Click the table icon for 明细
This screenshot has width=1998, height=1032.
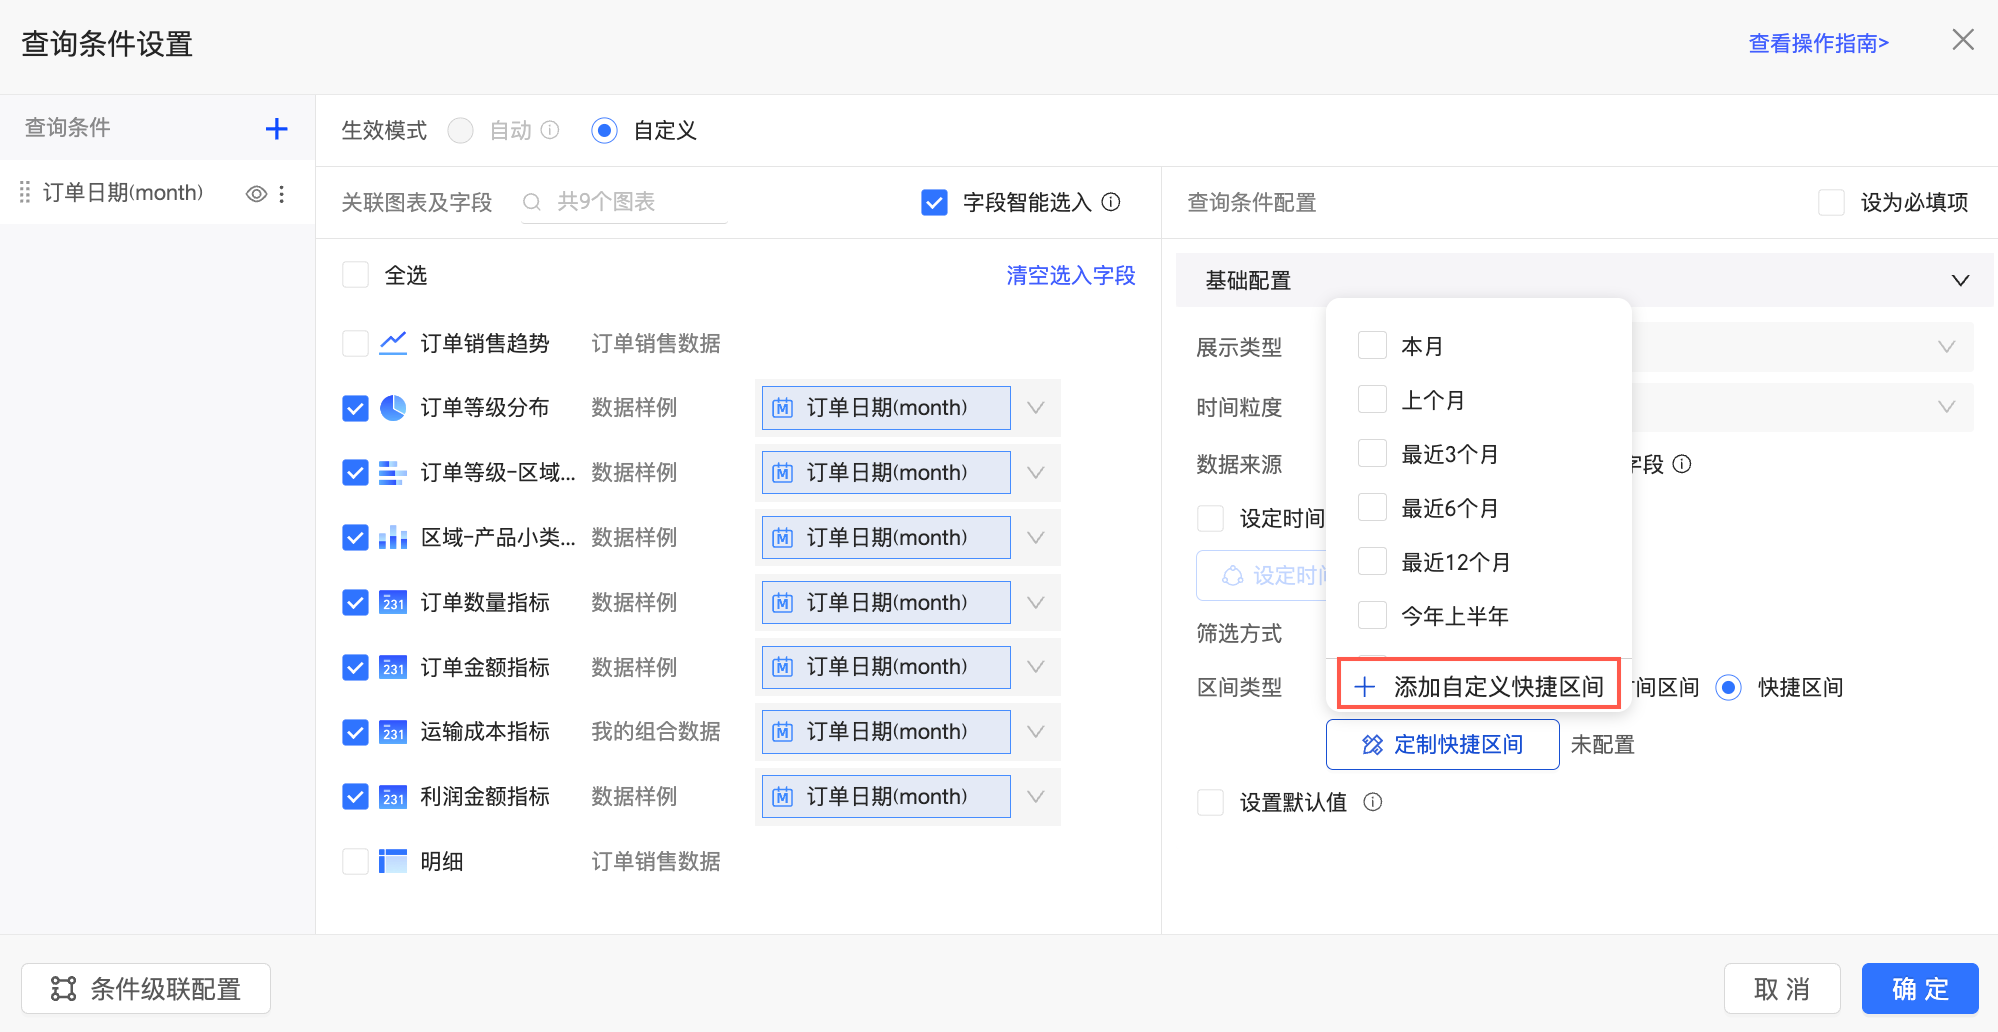(x=393, y=861)
